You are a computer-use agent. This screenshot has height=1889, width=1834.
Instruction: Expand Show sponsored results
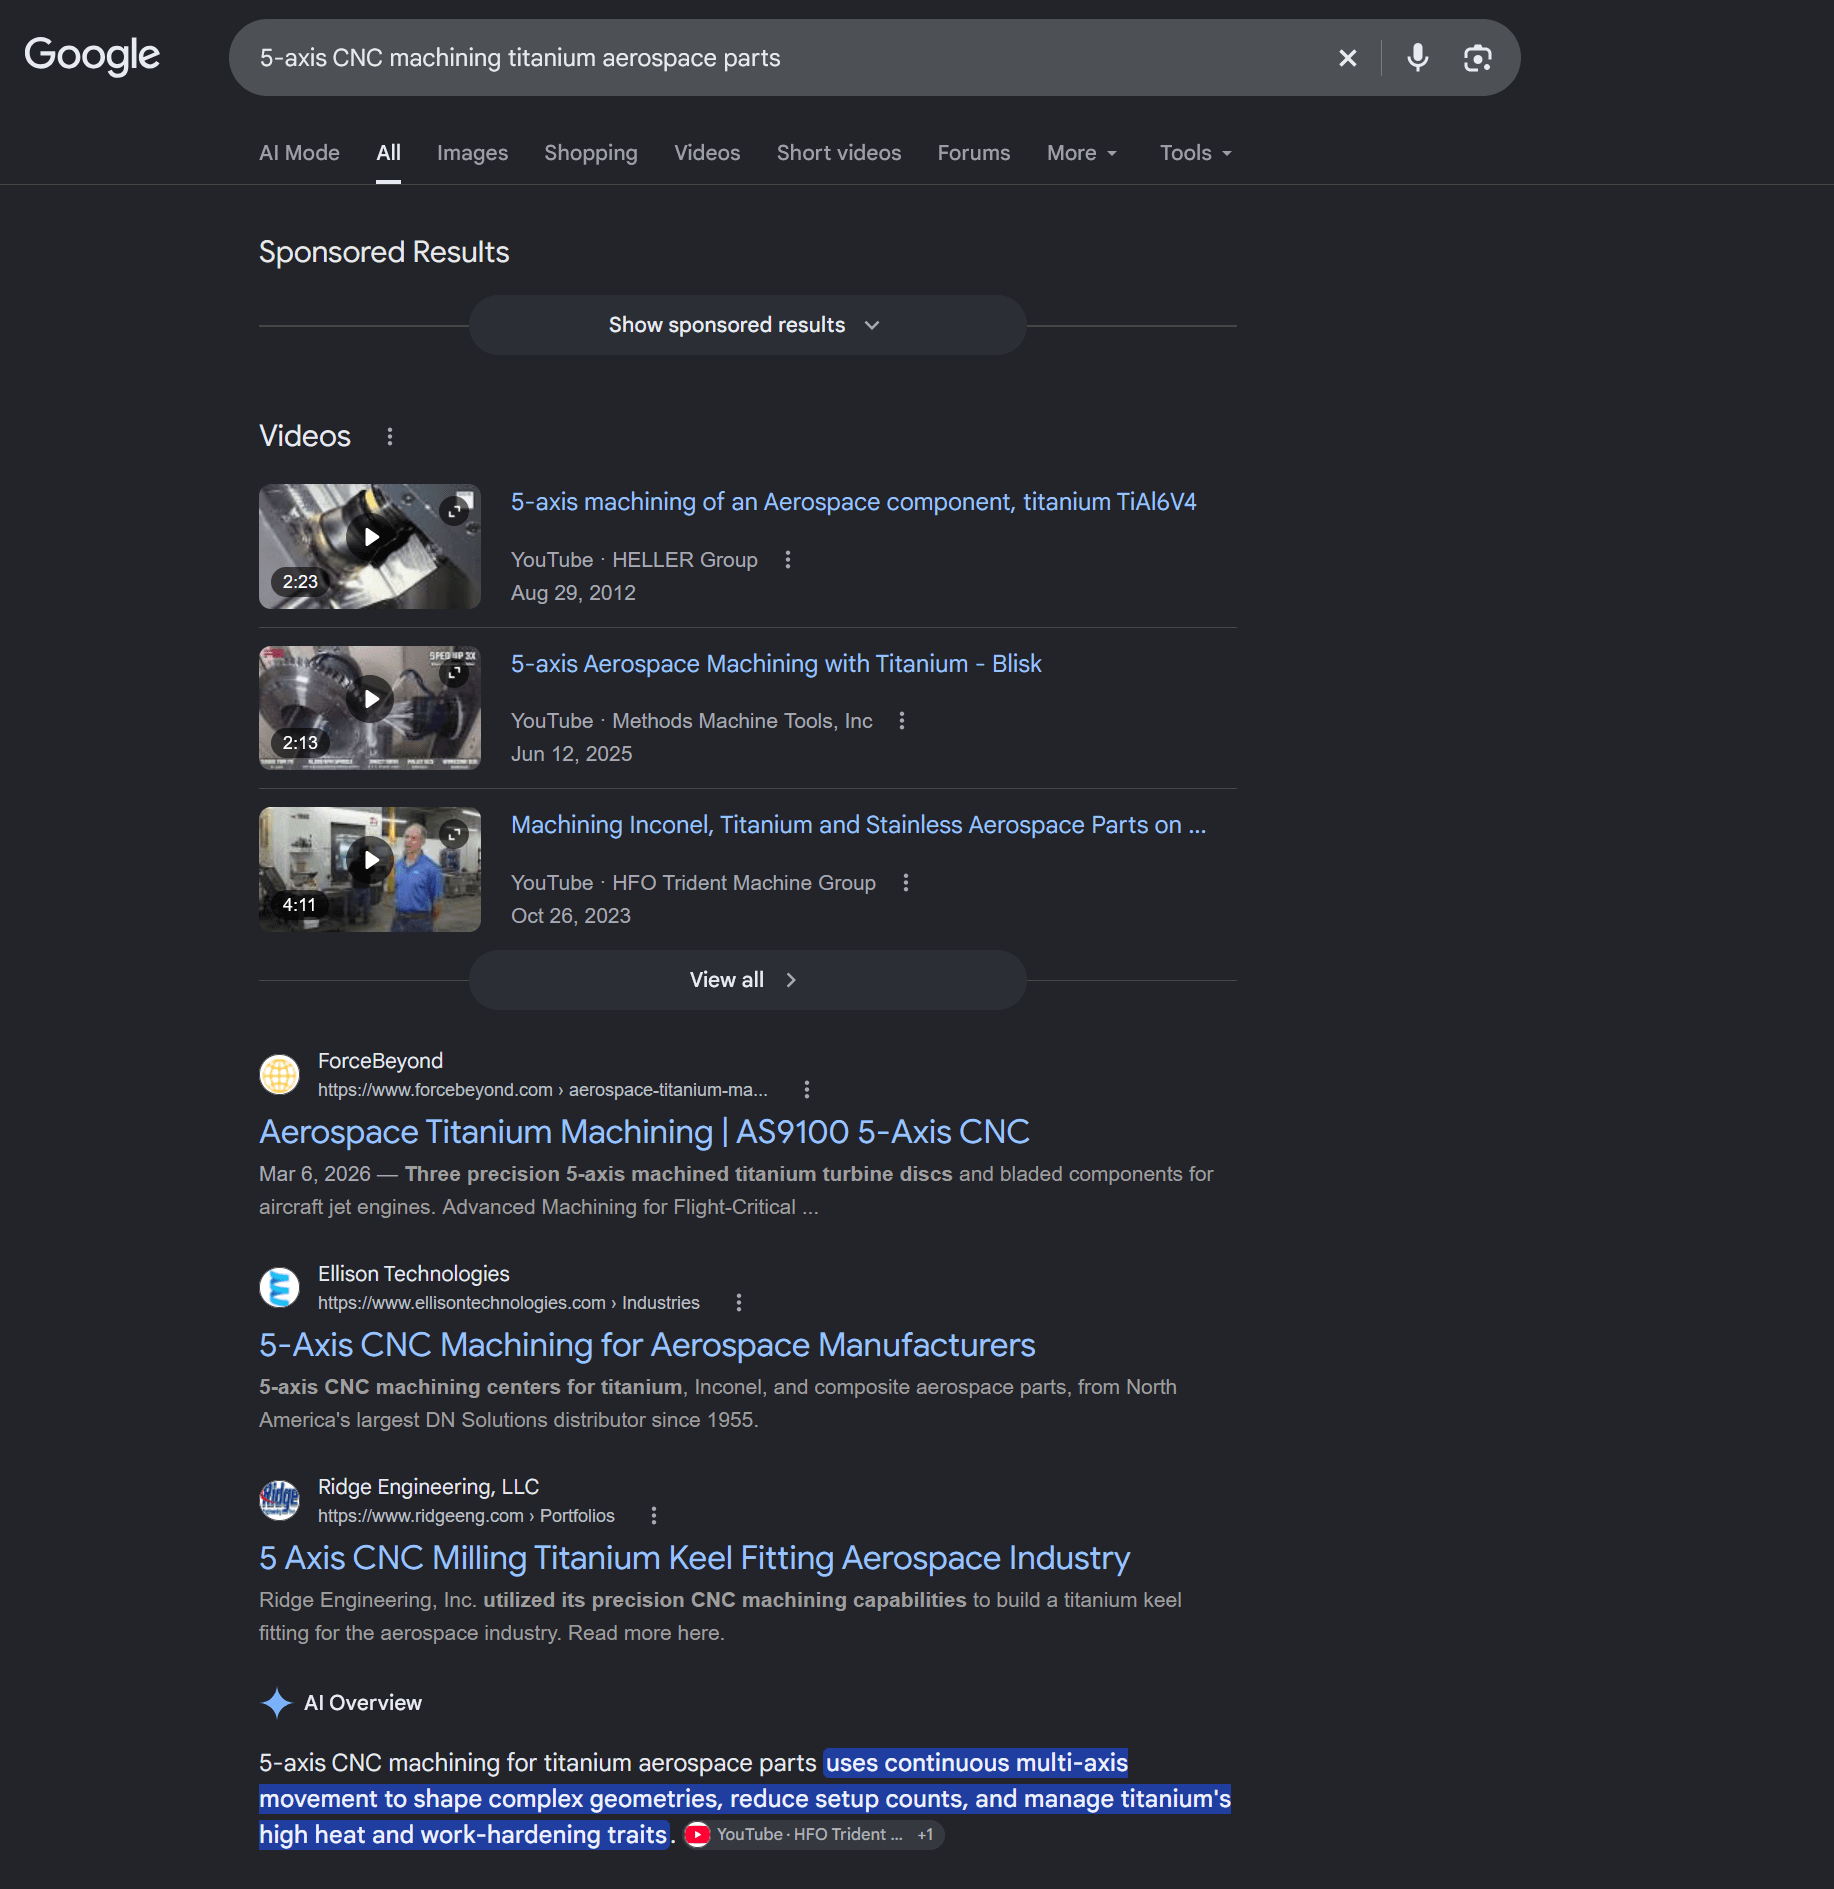click(x=747, y=325)
